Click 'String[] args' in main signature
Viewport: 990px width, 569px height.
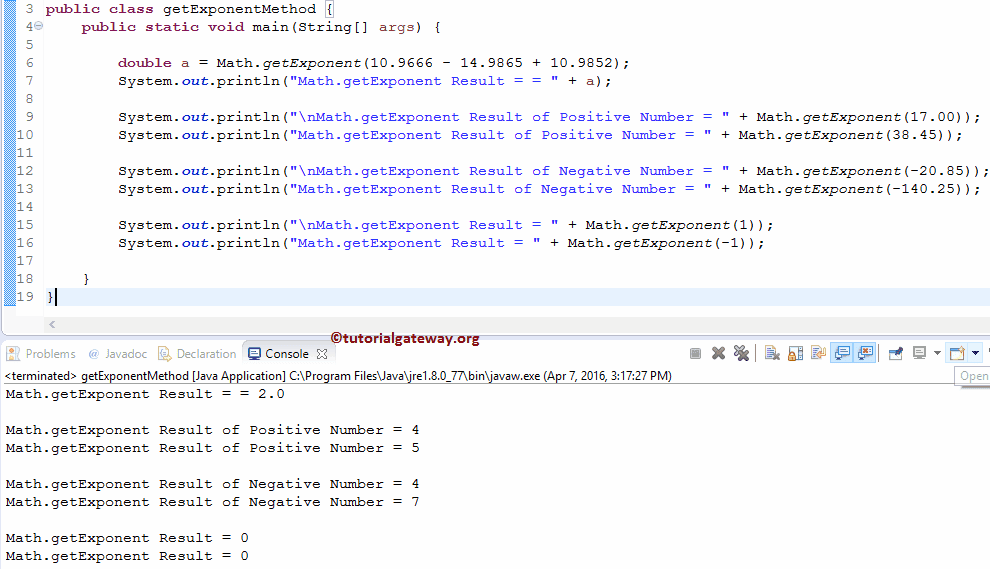(355, 27)
